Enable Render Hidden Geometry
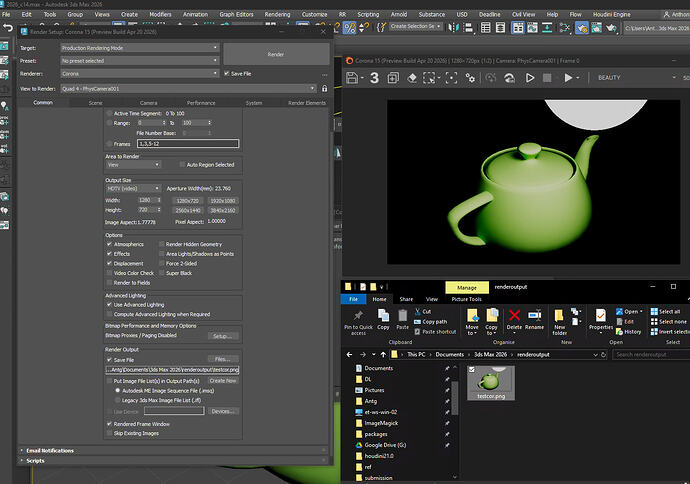Viewport: 690px width, 484px height. 161,244
